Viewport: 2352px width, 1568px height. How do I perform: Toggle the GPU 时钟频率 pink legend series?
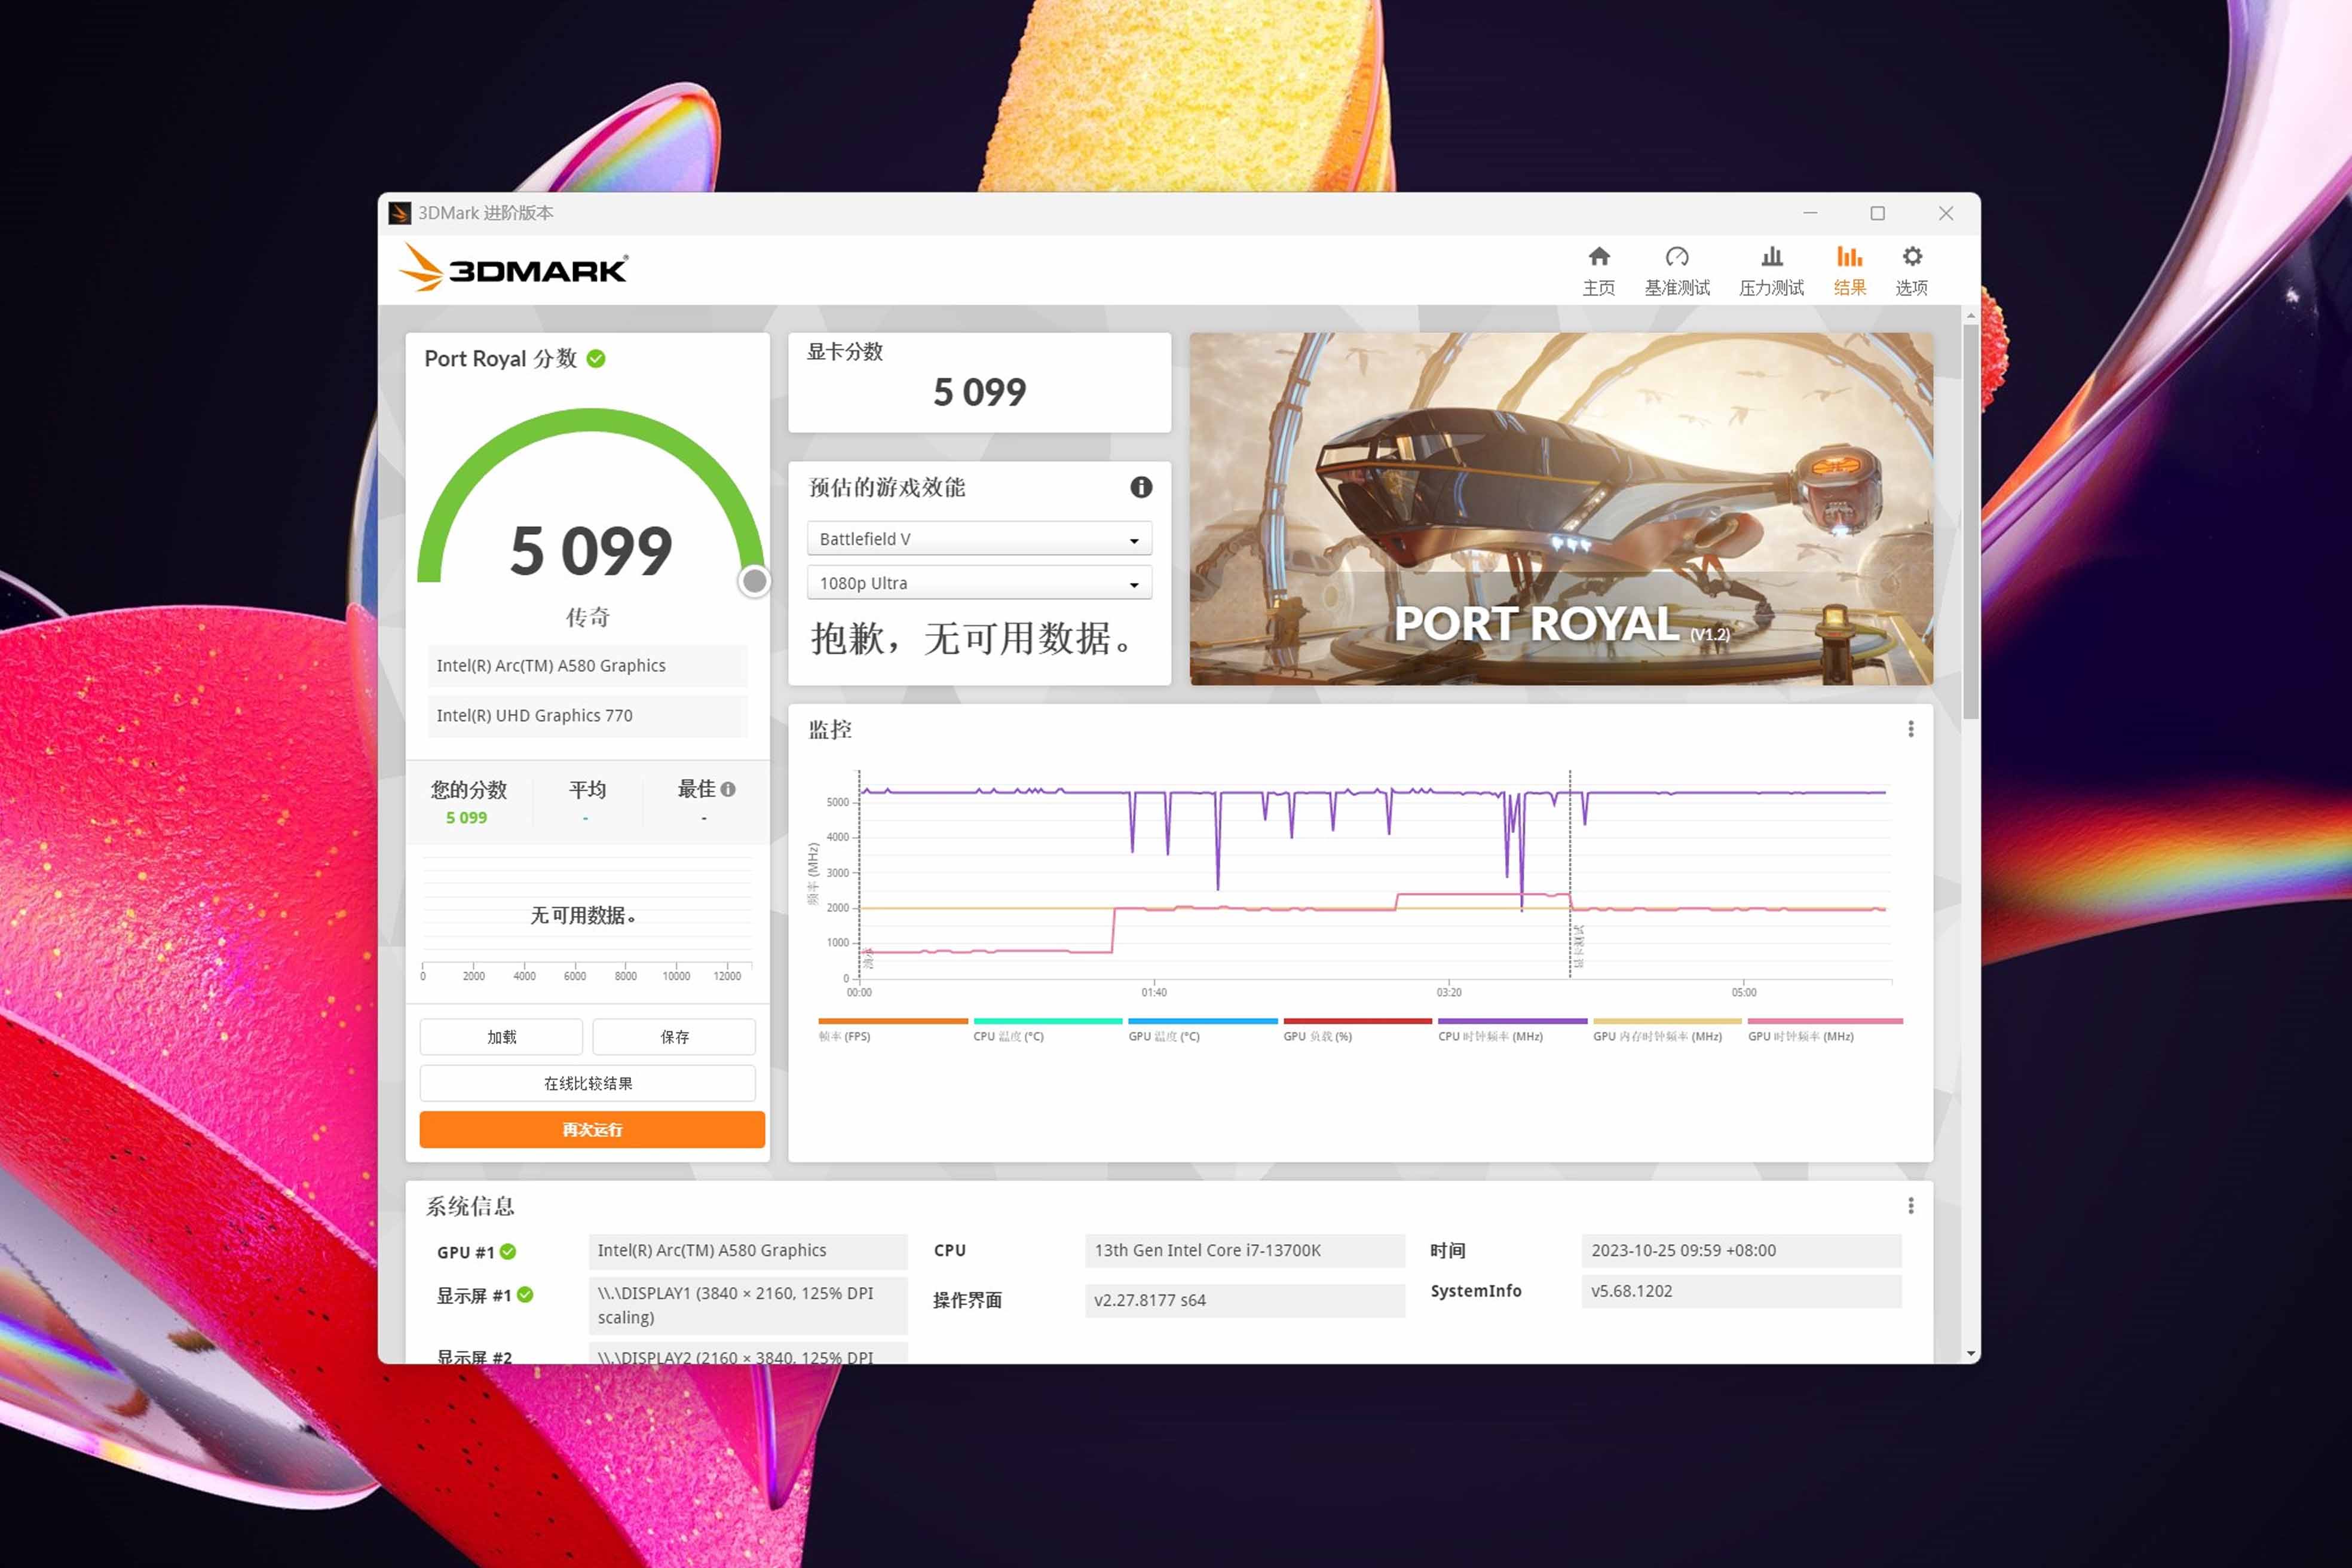click(1825, 1031)
